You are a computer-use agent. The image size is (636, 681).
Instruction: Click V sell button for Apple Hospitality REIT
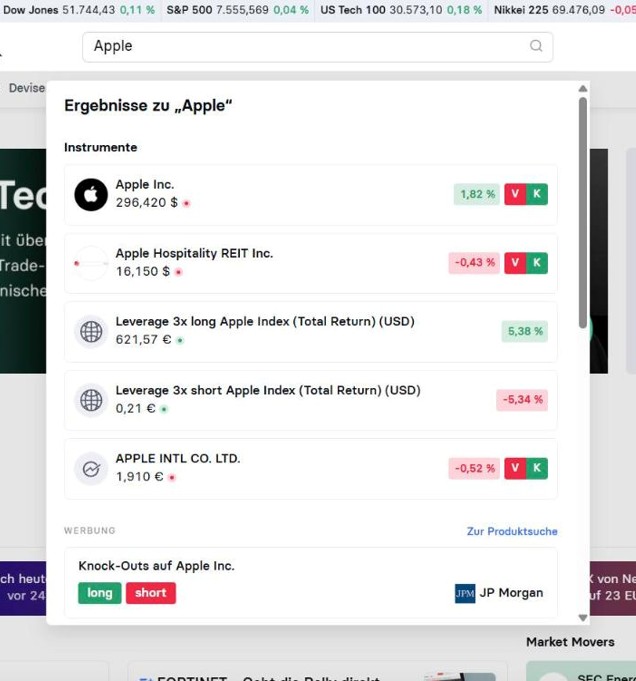(x=515, y=263)
